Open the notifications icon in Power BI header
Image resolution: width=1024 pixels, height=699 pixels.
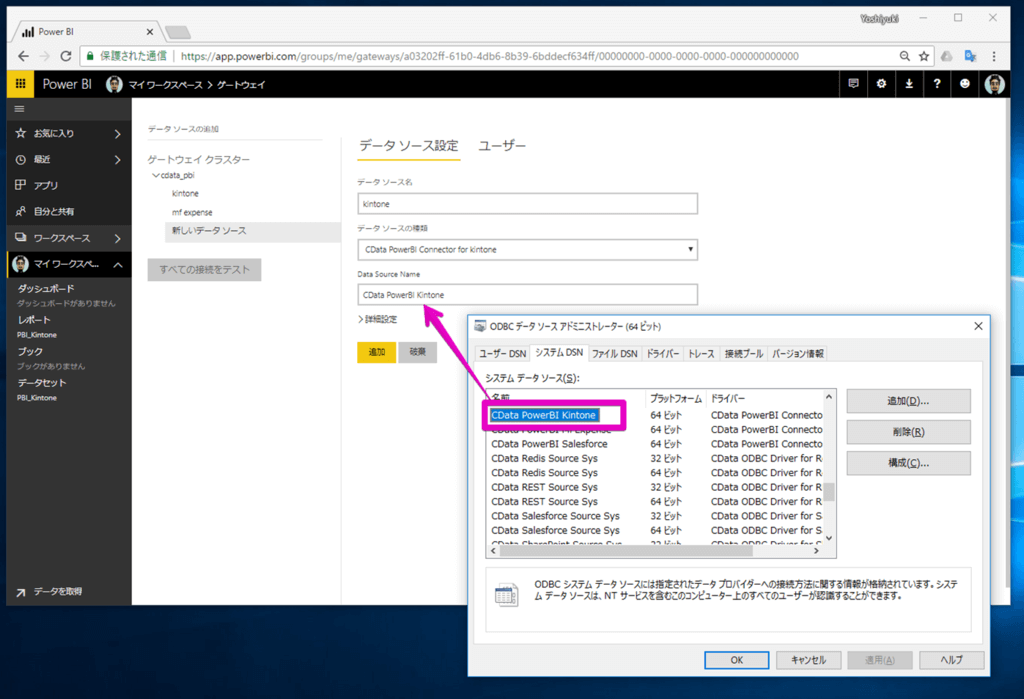pos(853,84)
